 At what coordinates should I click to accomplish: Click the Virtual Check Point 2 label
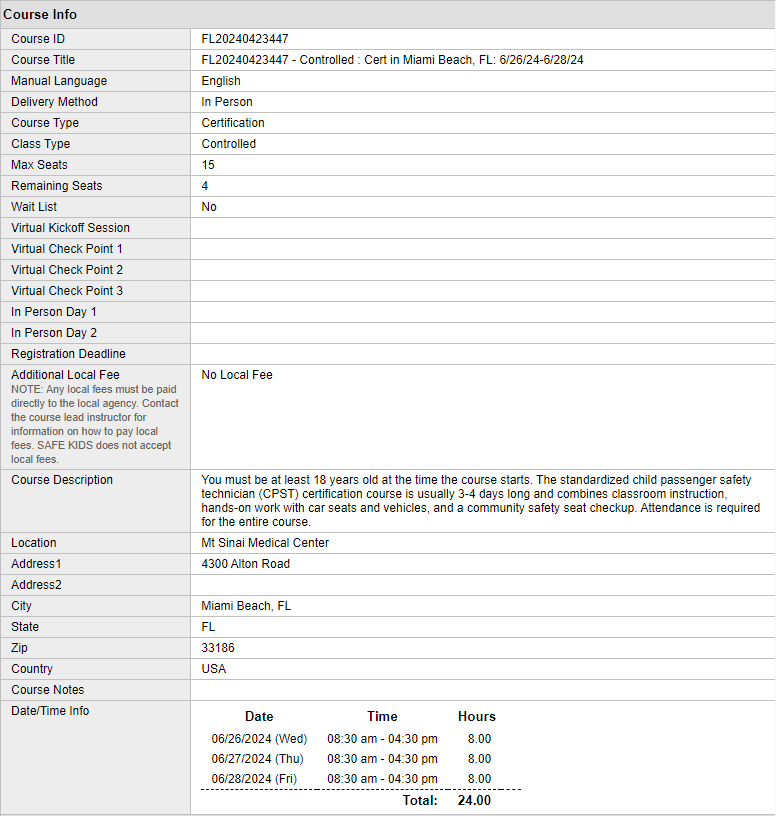[67, 270]
